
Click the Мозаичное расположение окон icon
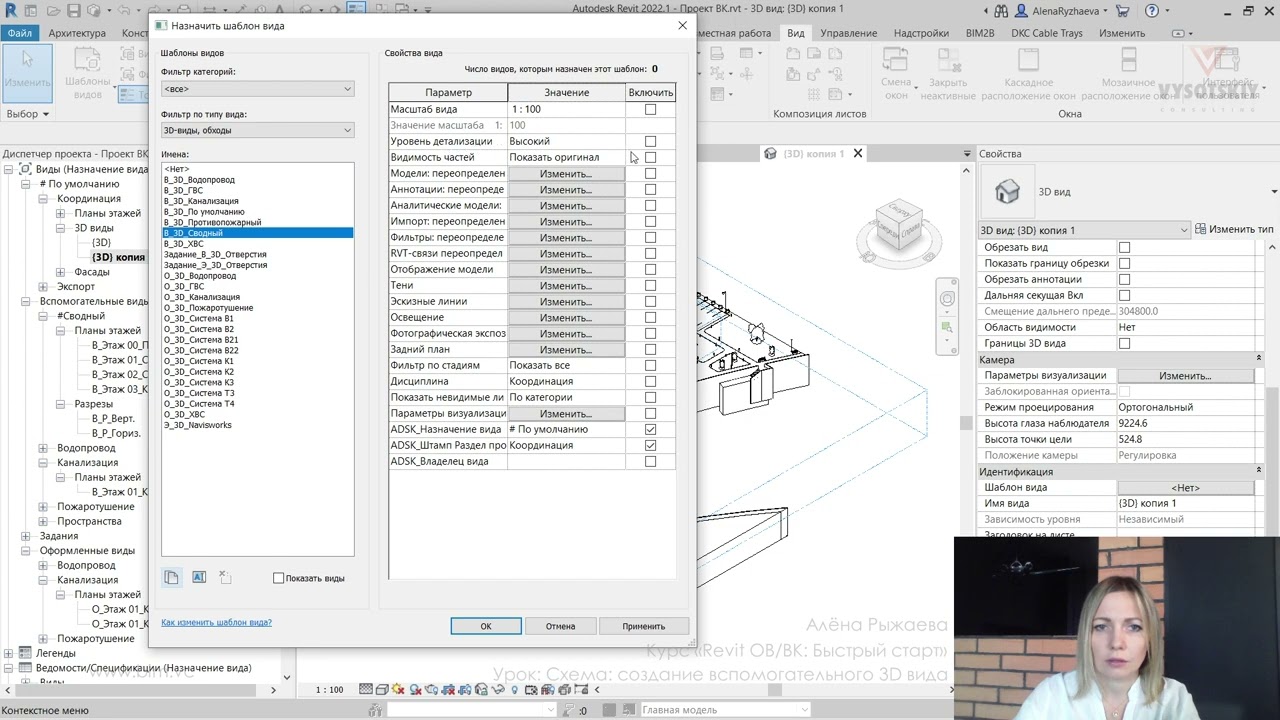tap(1128, 75)
